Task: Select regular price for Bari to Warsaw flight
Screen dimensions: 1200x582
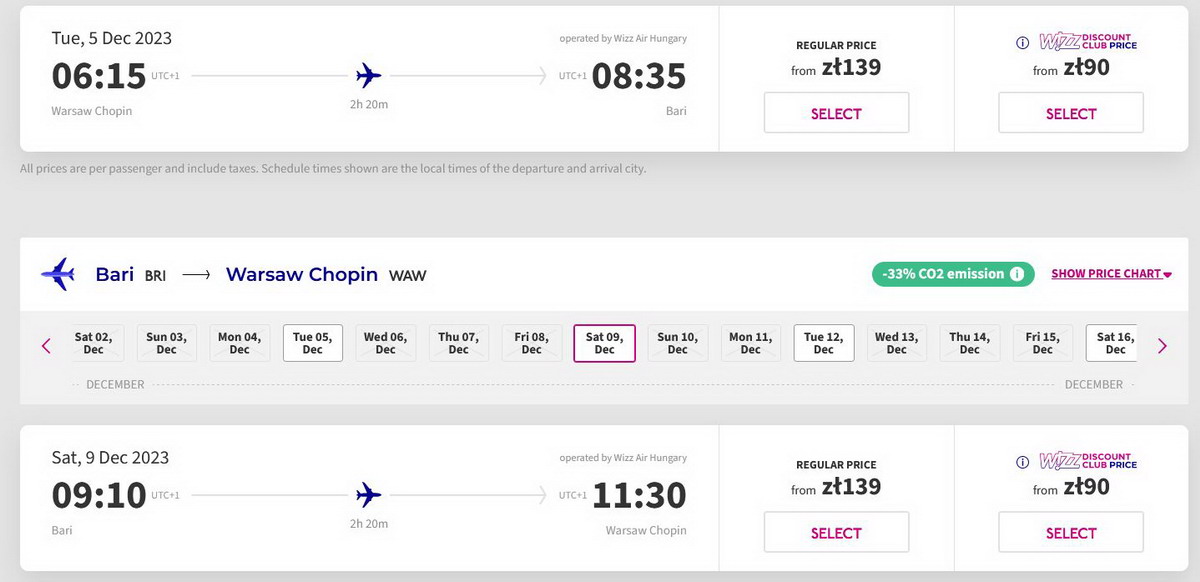Action: tap(836, 532)
